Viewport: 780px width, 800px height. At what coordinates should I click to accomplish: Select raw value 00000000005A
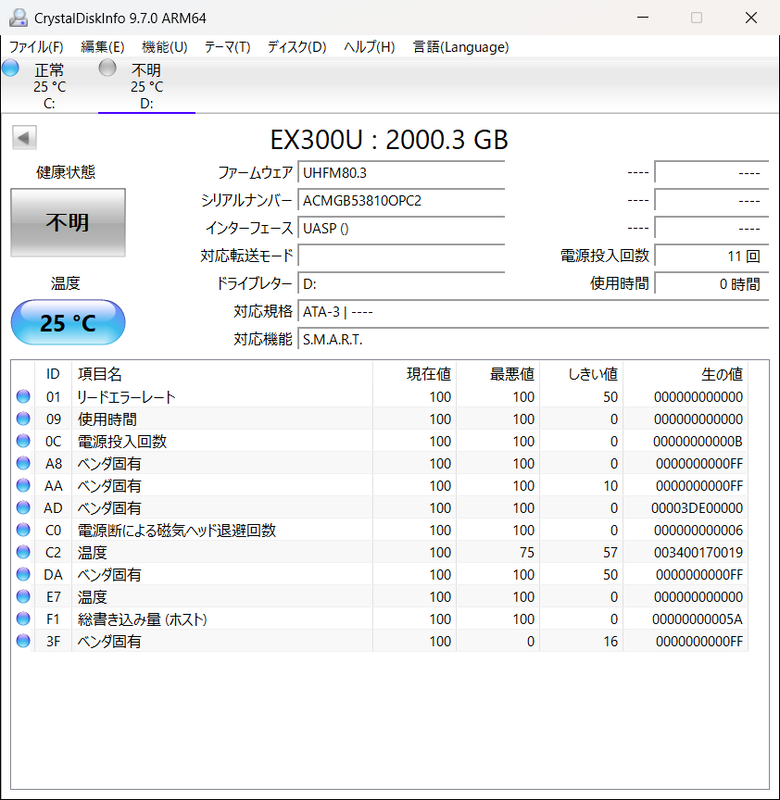pyautogui.click(x=697, y=619)
